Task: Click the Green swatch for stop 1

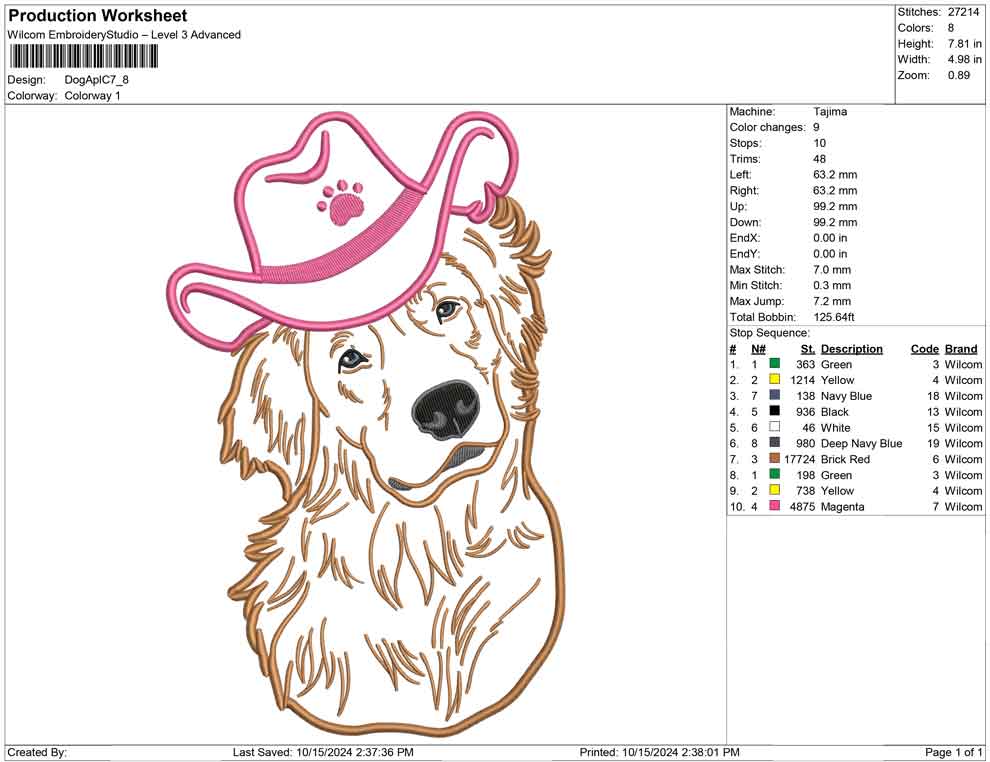Action: [x=773, y=364]
